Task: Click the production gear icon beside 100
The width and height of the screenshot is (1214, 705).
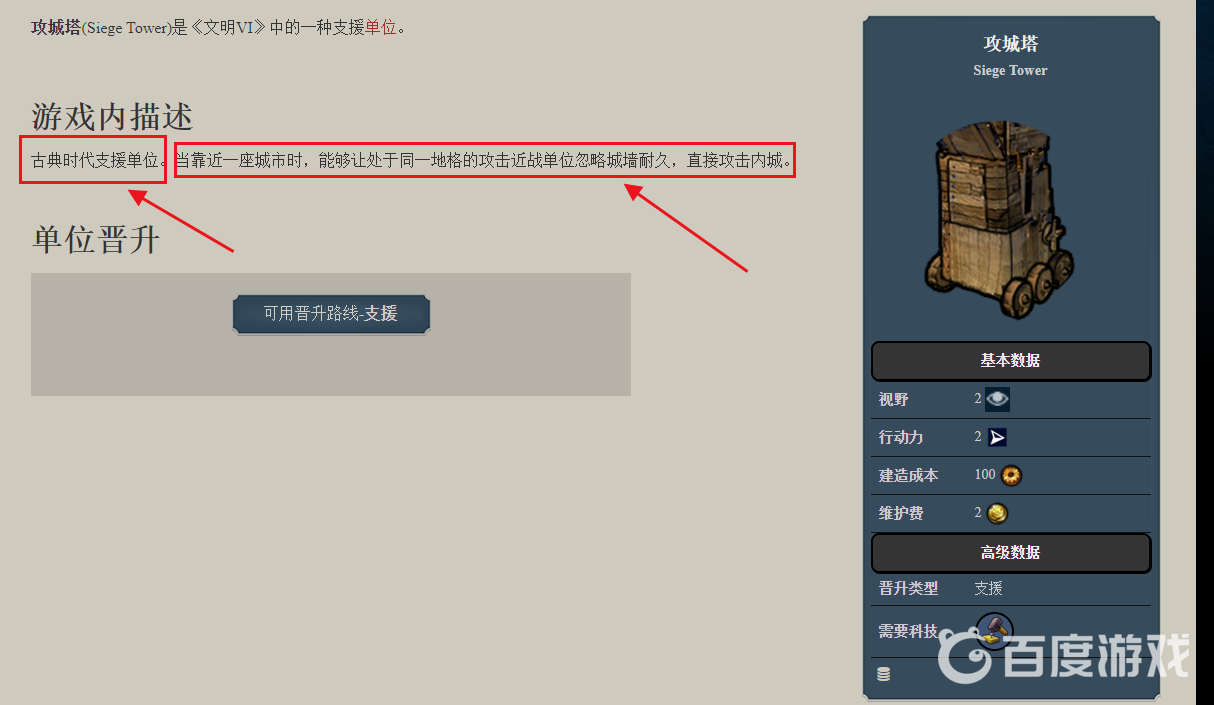Action: [1011, 475]
